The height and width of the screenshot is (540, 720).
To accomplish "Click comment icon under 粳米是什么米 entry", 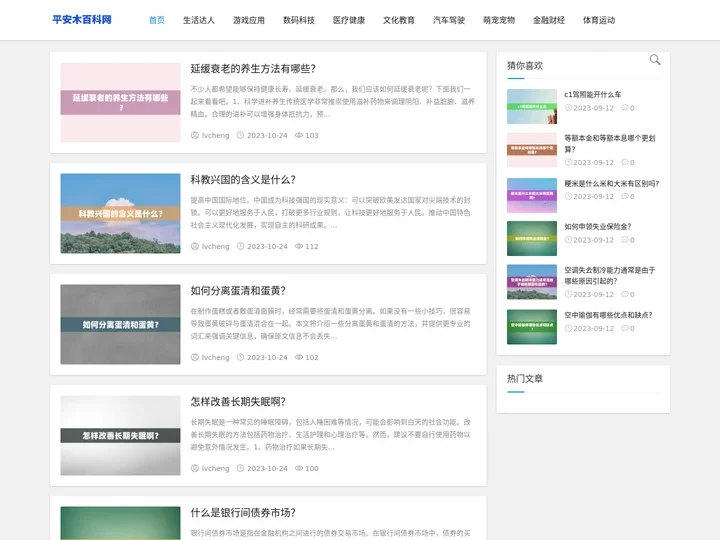I will tap(624, 197).
